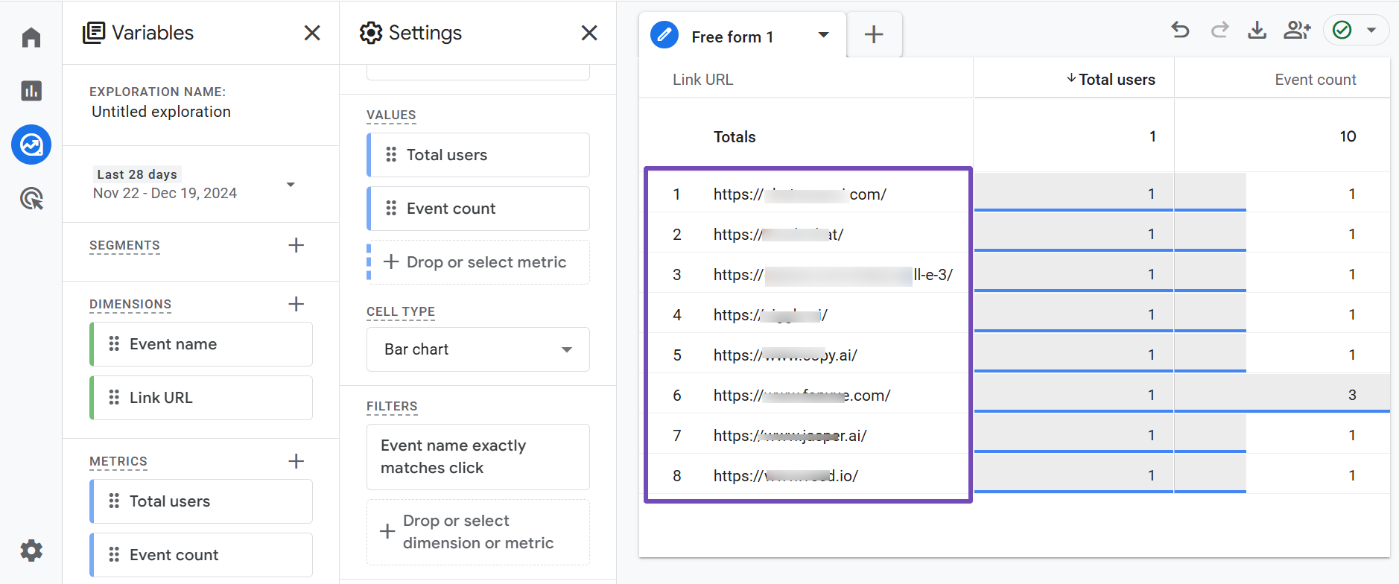Viewport: 1399px width, 584px height.
Task: Open the Reports bar chart icon
Action: pos(31,91)
